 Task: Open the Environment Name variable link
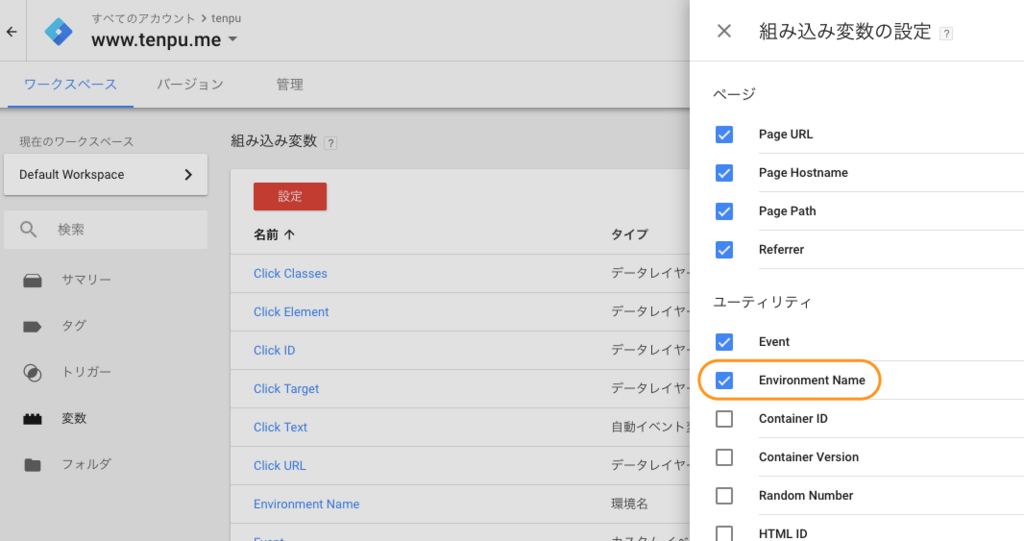(x=306, y=504)
